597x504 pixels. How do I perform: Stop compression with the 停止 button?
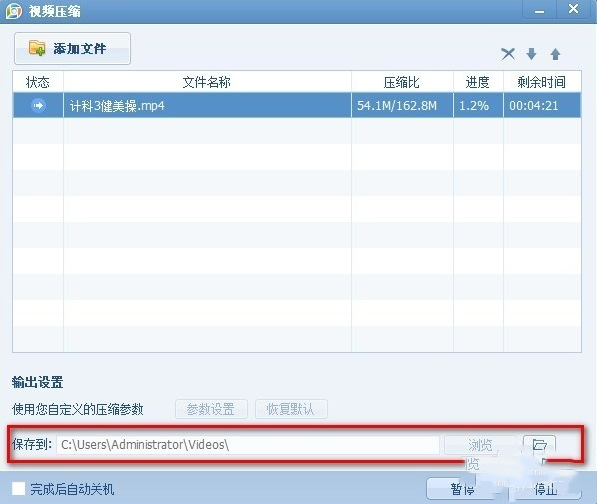[x=545, y=488]
